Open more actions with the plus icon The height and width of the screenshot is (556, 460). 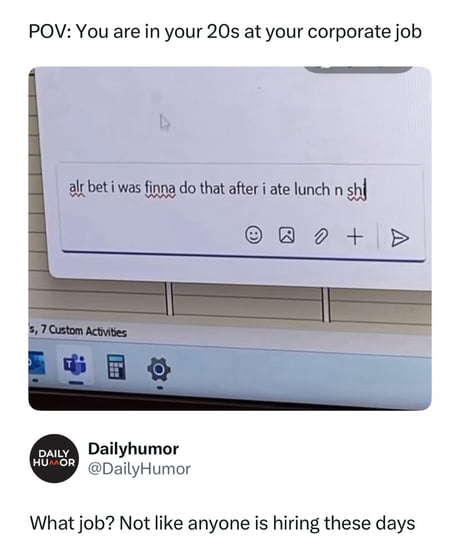(x=355, y=237)
